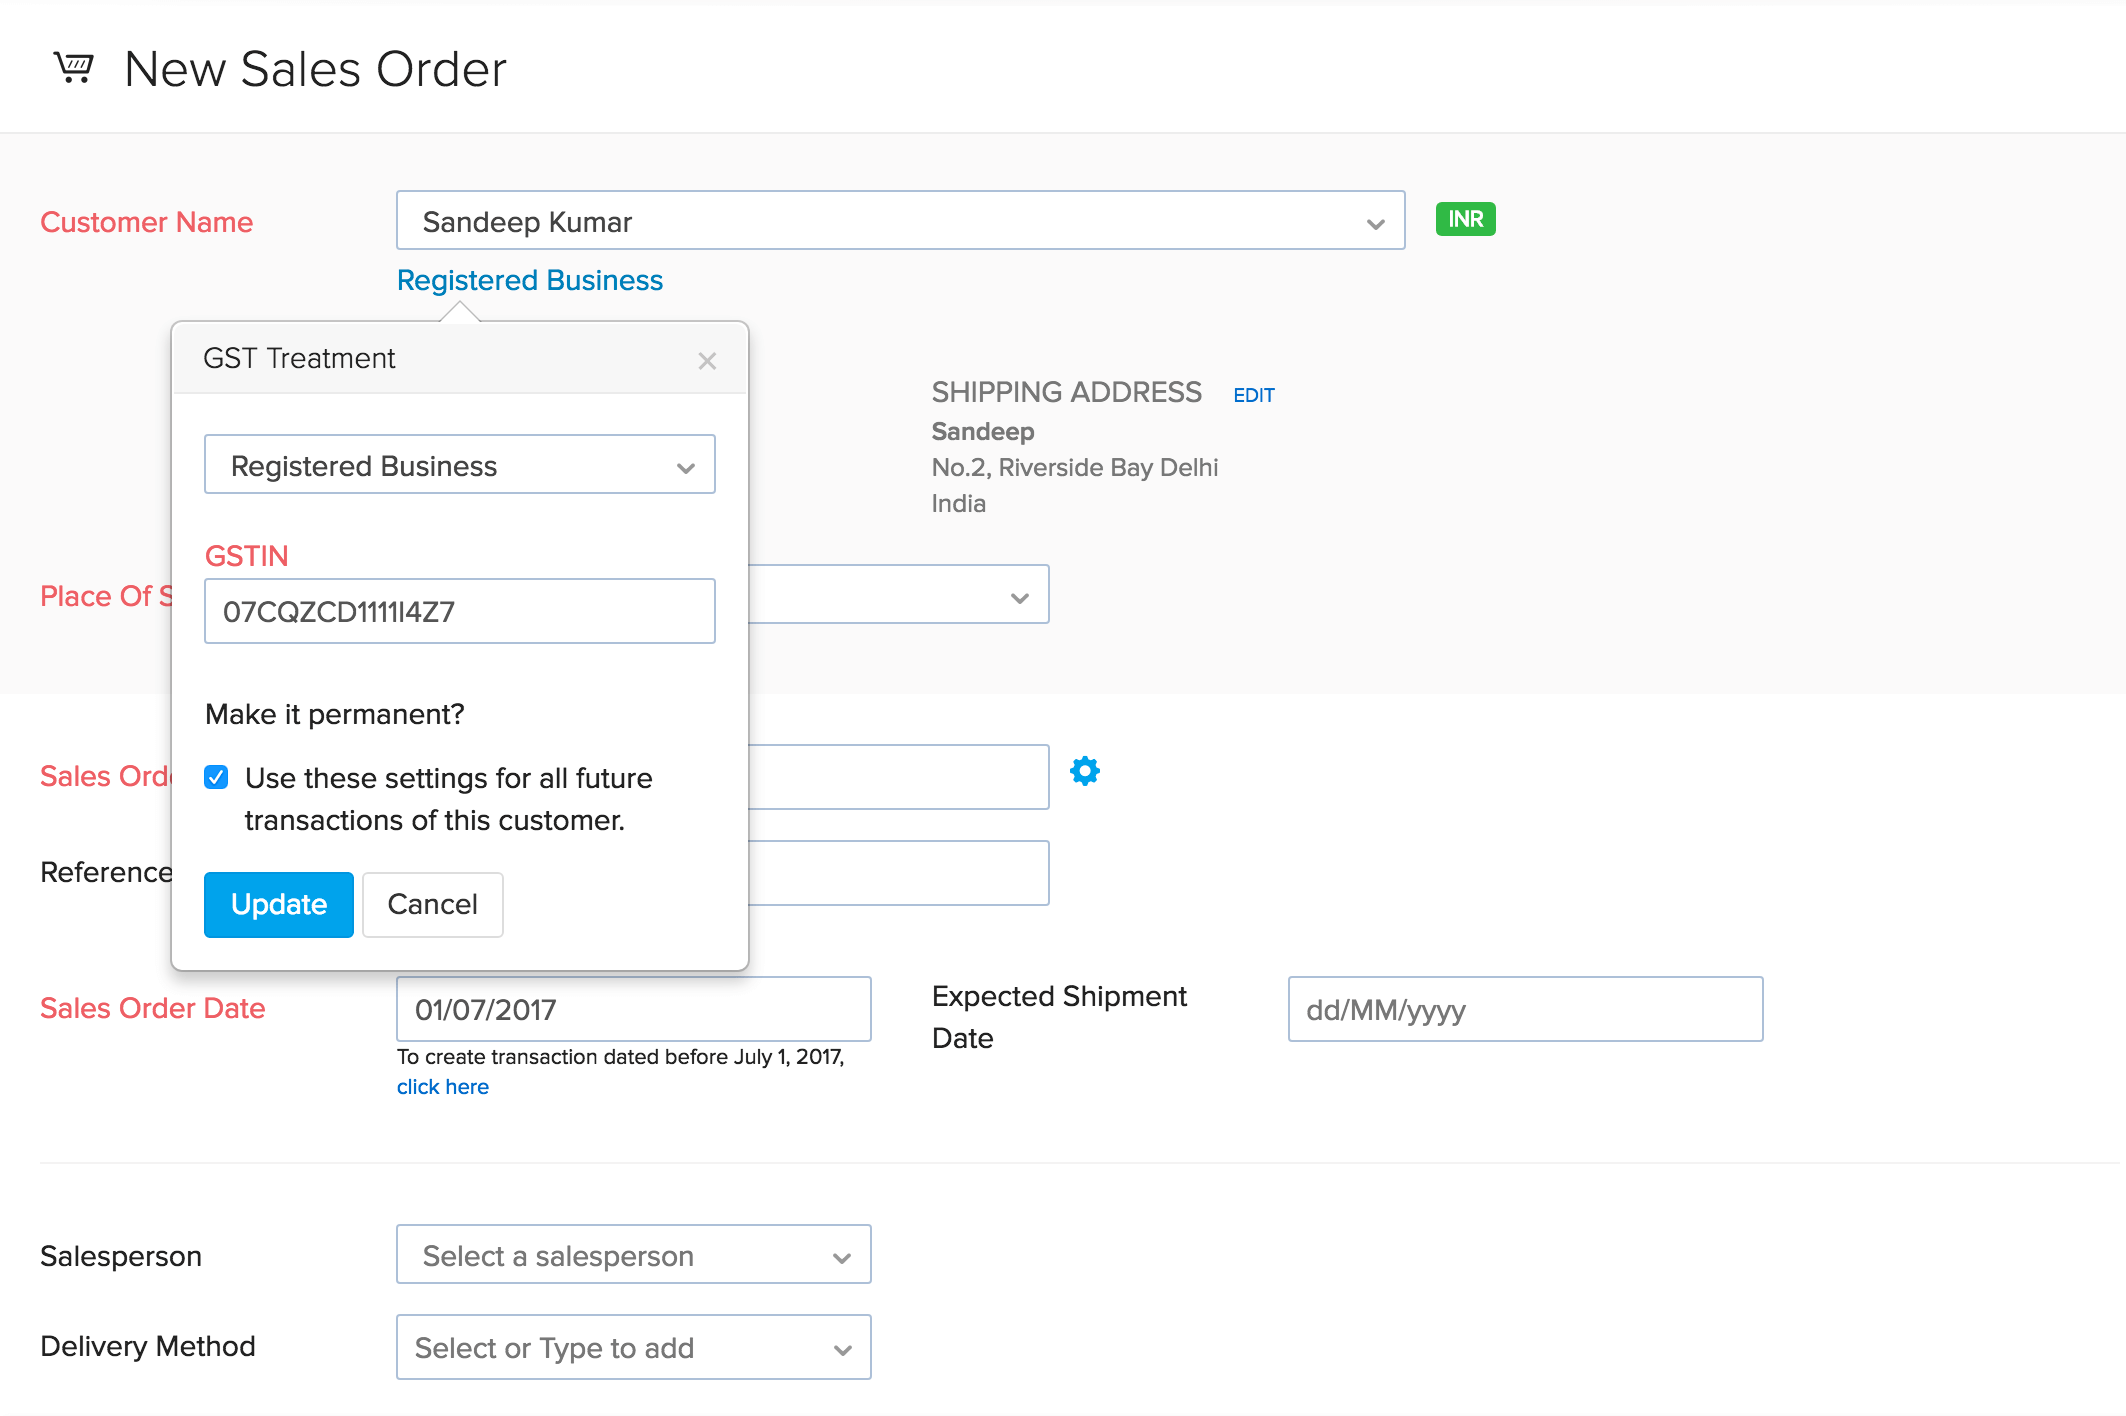
Task: Click Update button to save GST settings
Action: tap(278, 904)
